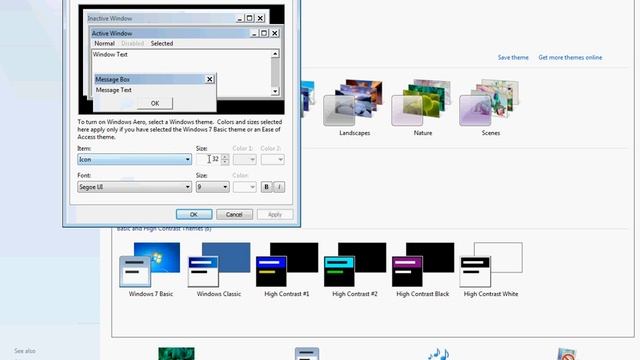This screenshot has height=360, width=640.
Task: Open the Window Color icon at bottom
Action: [x=307, y=354]
